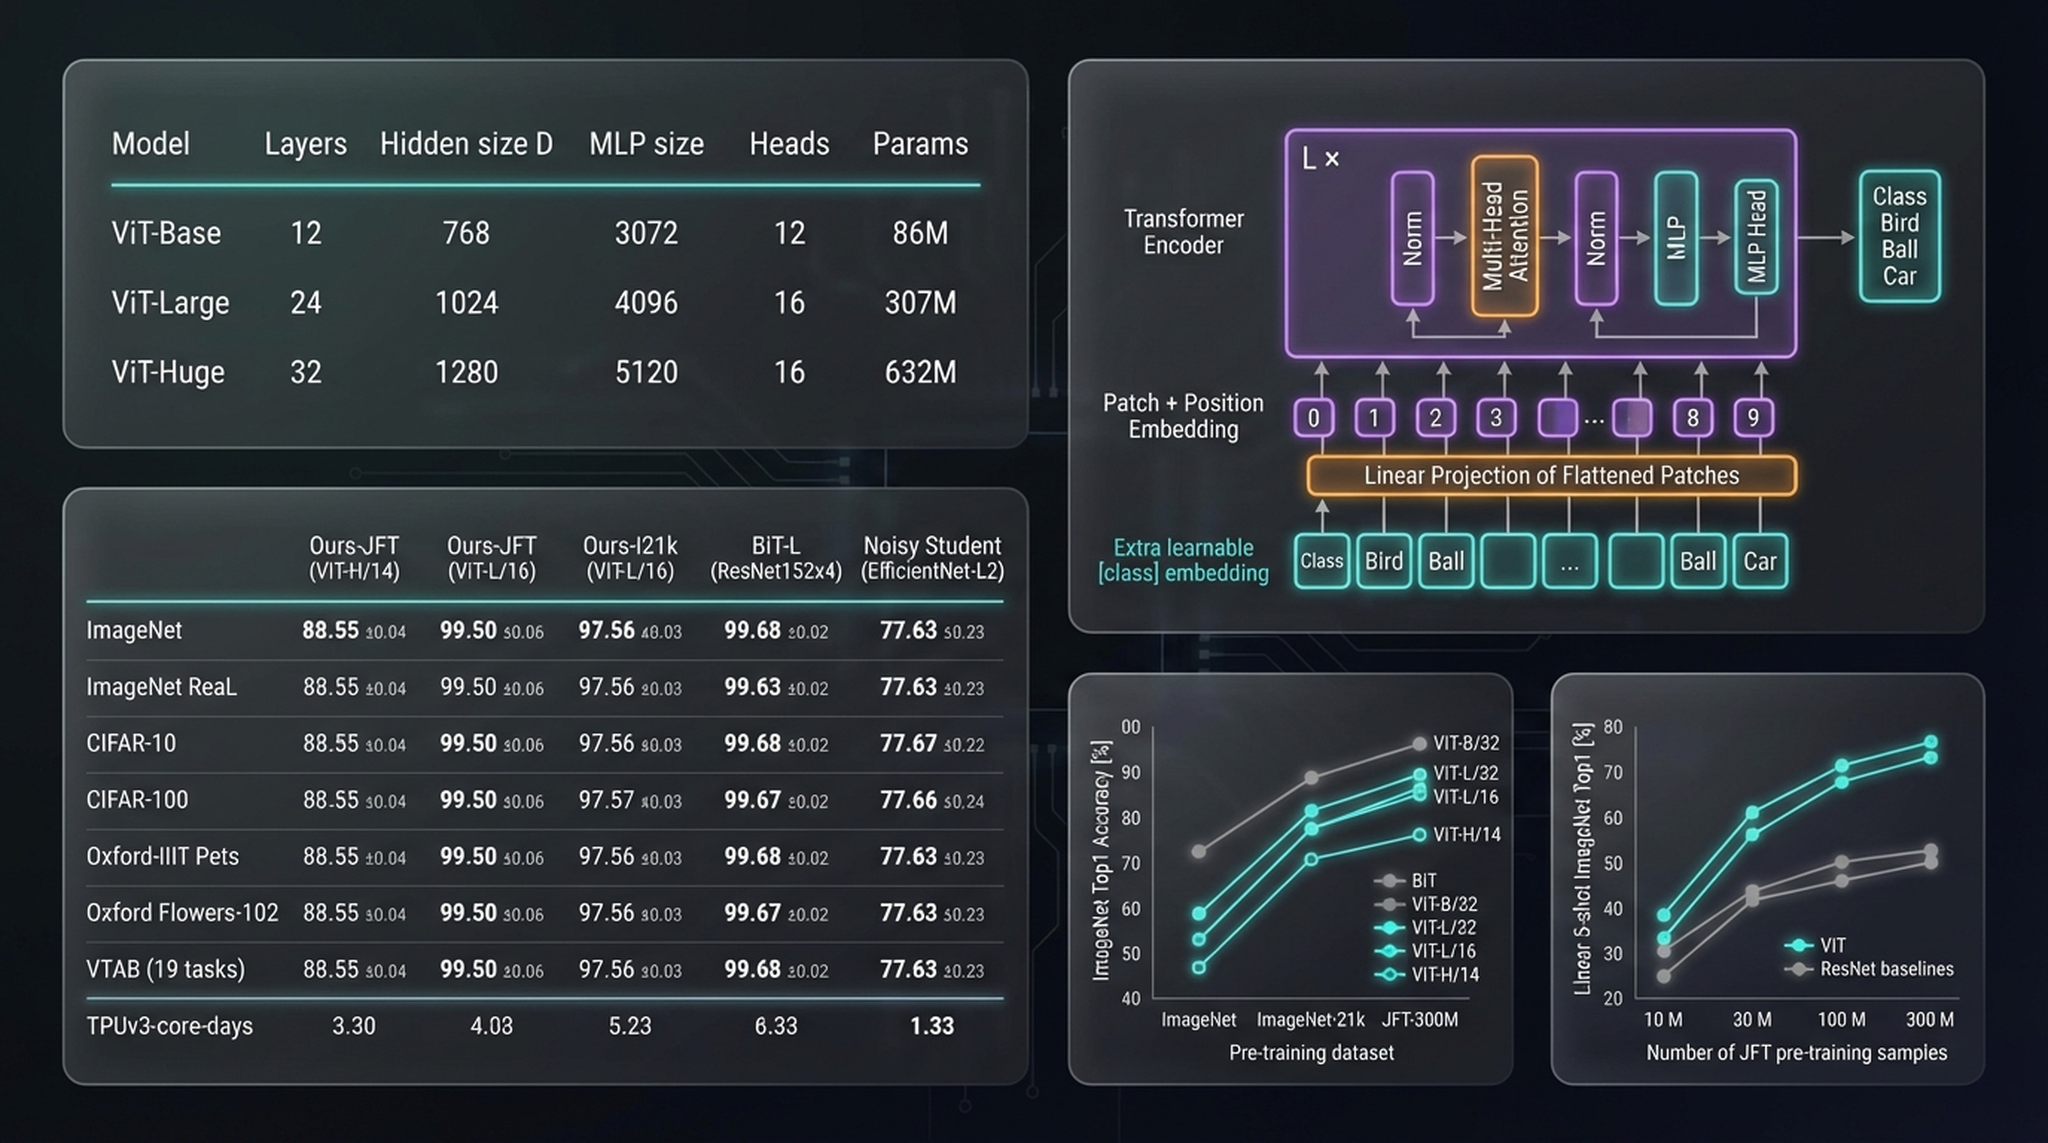Screen dimensions: 2048x1143
Task: Click the 'ViT-L/22' legend entry
Action: [1427, 928]
